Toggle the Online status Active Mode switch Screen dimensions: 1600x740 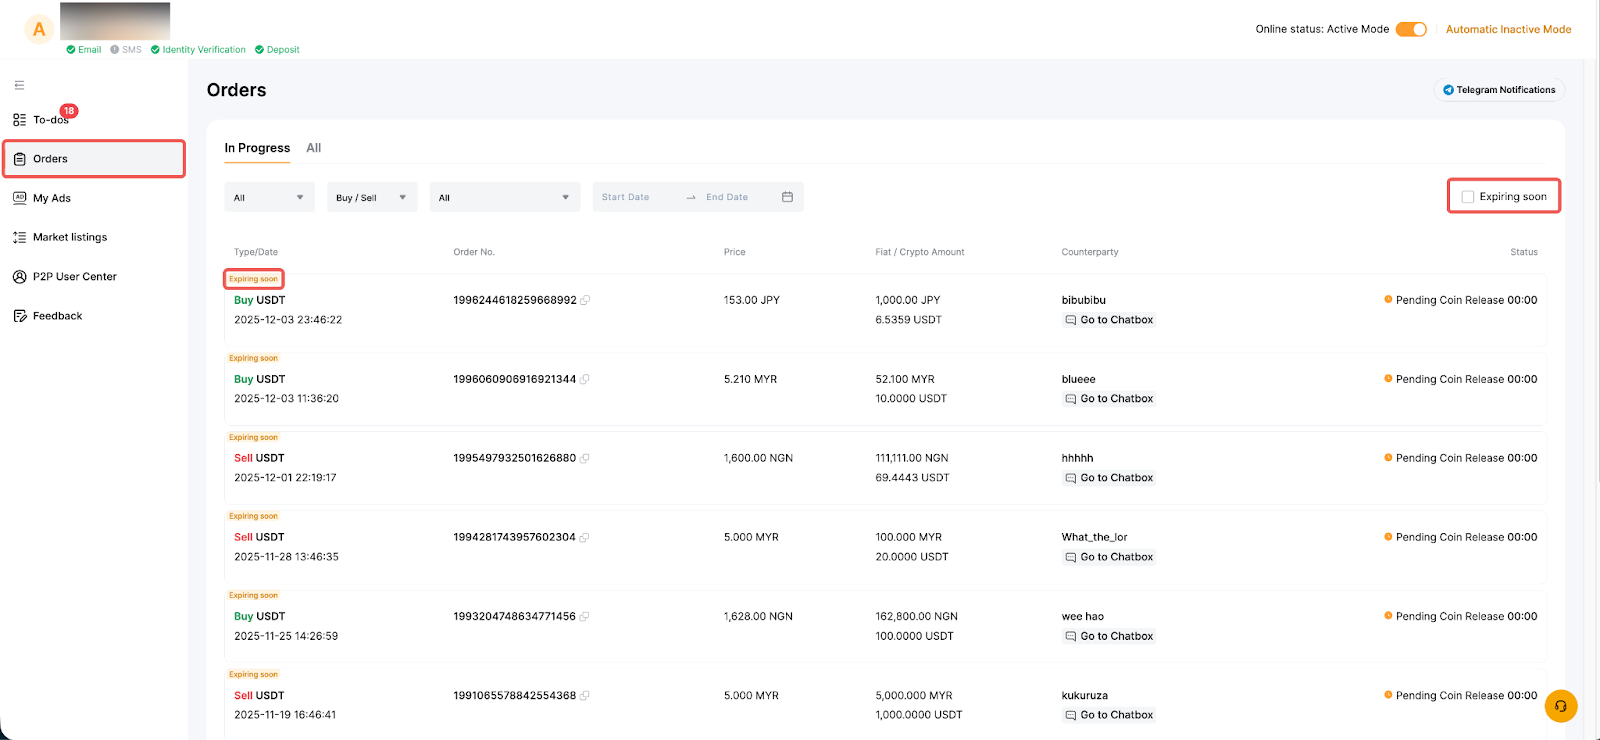(x=1411, y=29)
